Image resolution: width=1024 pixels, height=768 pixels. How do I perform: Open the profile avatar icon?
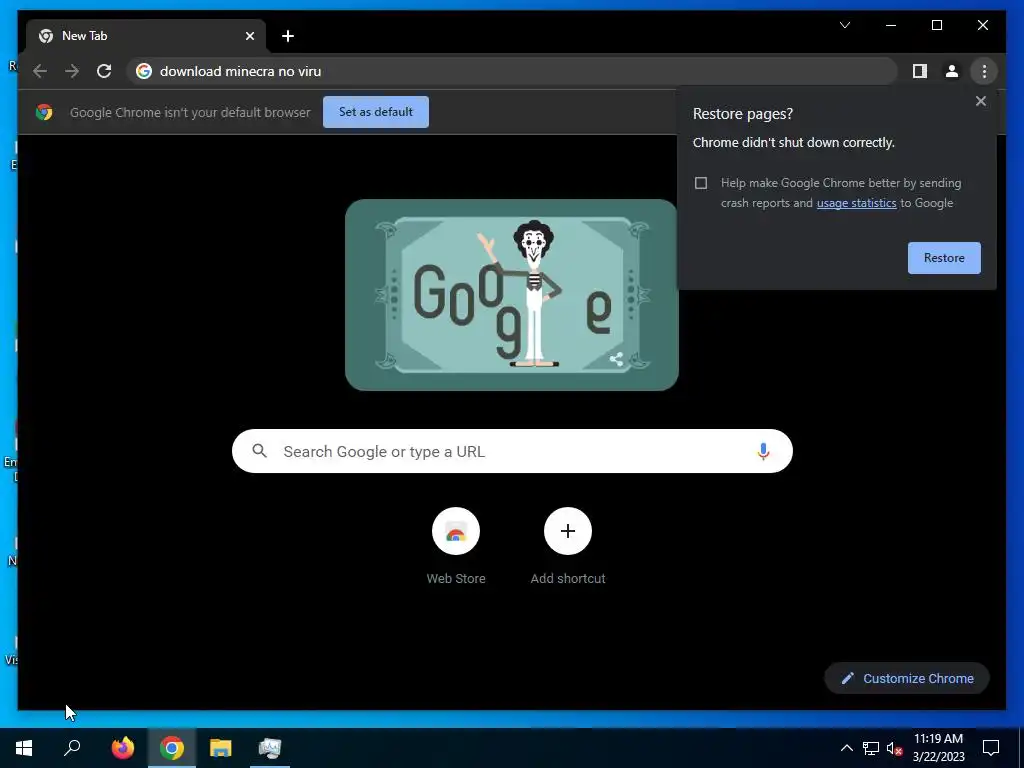(x=952, y=71)
